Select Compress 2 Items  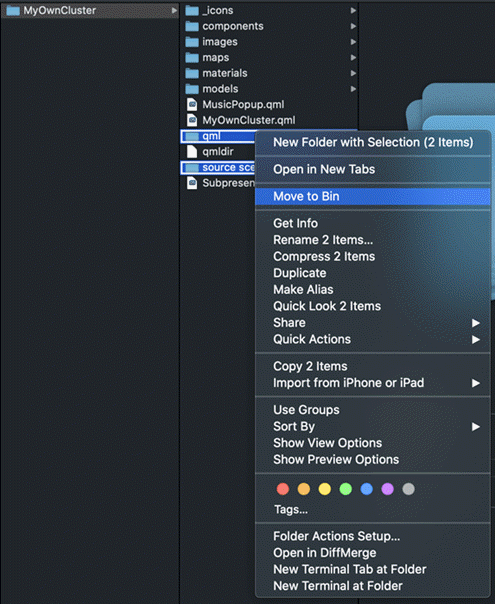pyautogui.click(x=373, y=257)
